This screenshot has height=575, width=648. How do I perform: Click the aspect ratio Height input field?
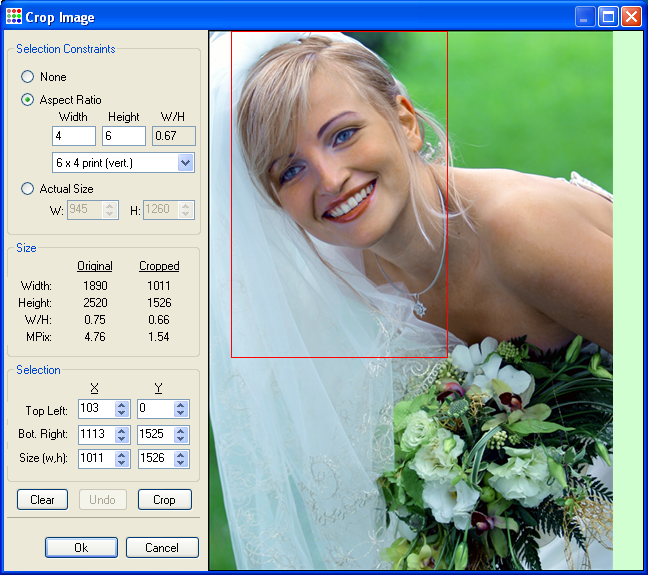124,136
